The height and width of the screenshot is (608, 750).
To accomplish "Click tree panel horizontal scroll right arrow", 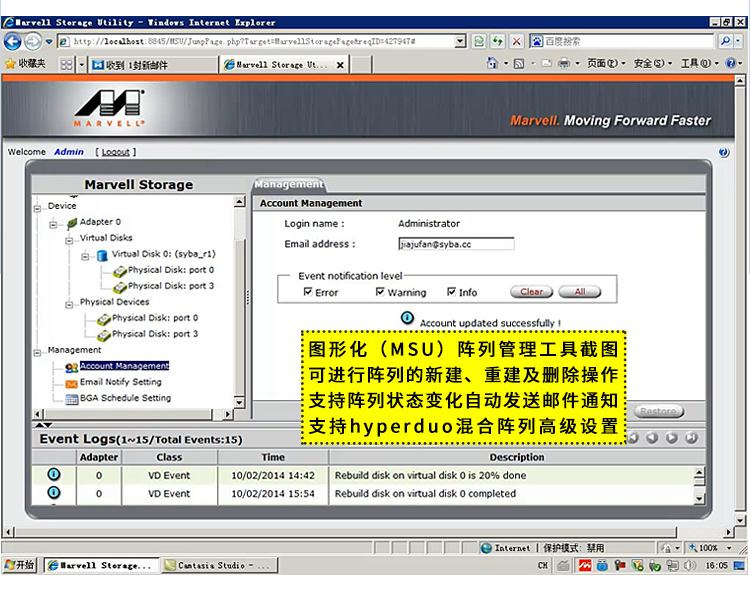I will click(x=228, y=414).
